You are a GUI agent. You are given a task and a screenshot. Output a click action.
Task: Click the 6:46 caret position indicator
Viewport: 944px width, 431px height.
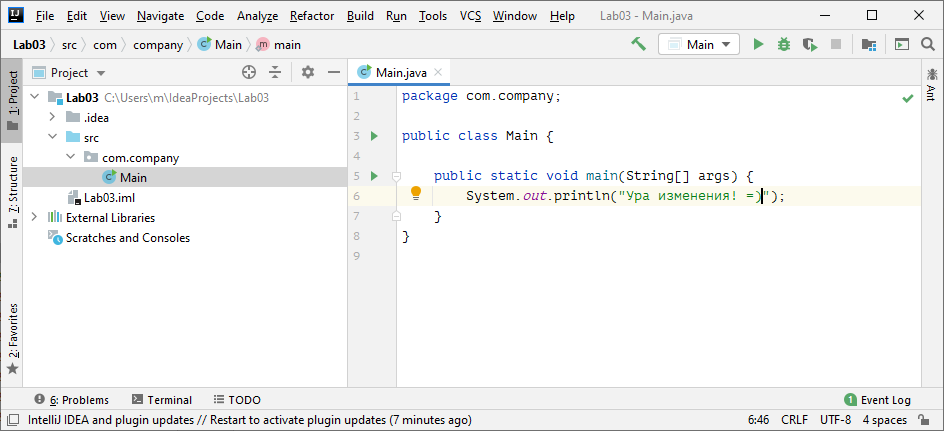click(759, 420)
